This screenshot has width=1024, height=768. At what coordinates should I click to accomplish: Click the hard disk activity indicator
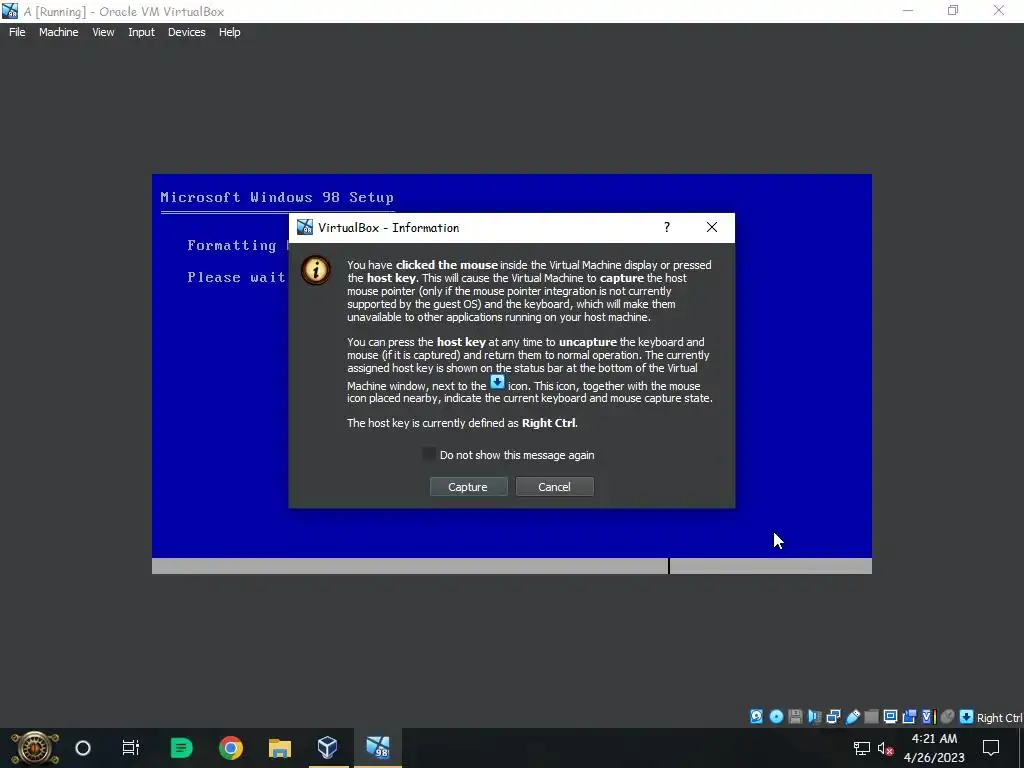756,716
